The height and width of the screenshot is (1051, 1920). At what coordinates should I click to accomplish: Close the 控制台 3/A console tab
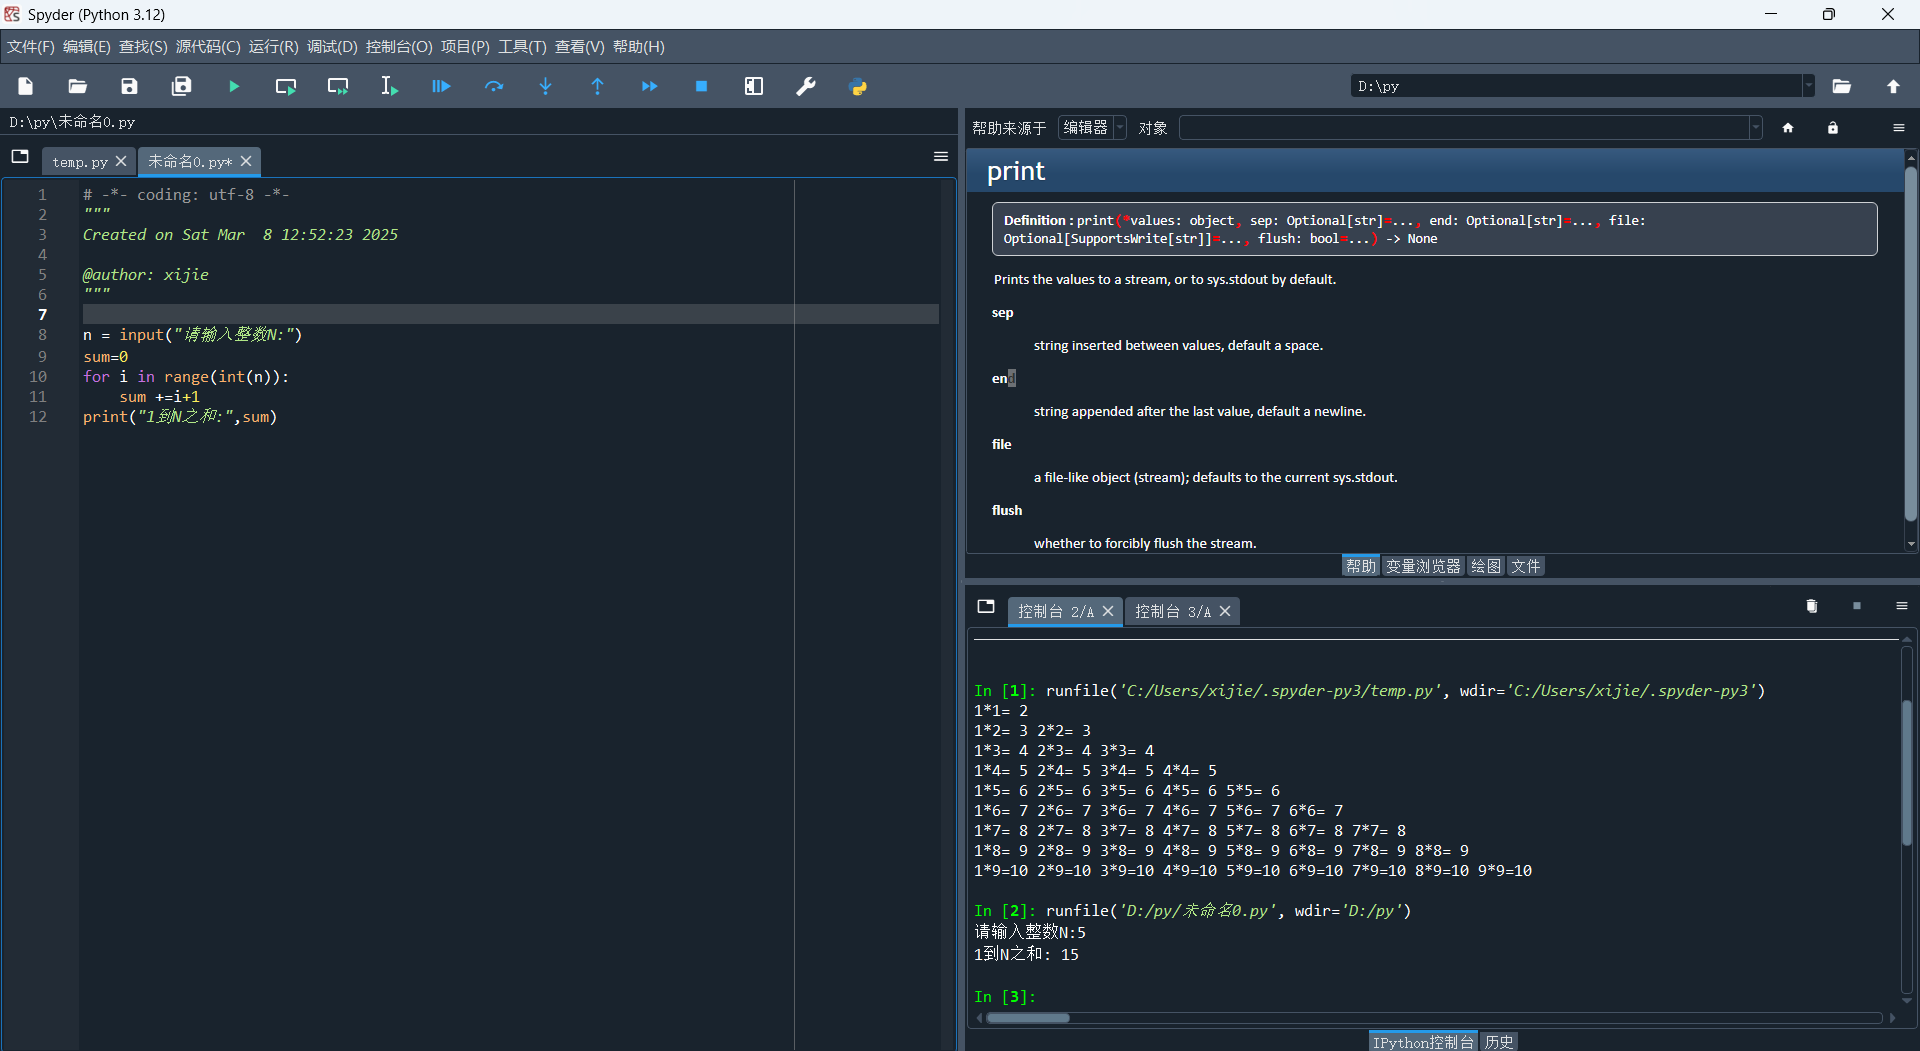[x=1225, y=612]
